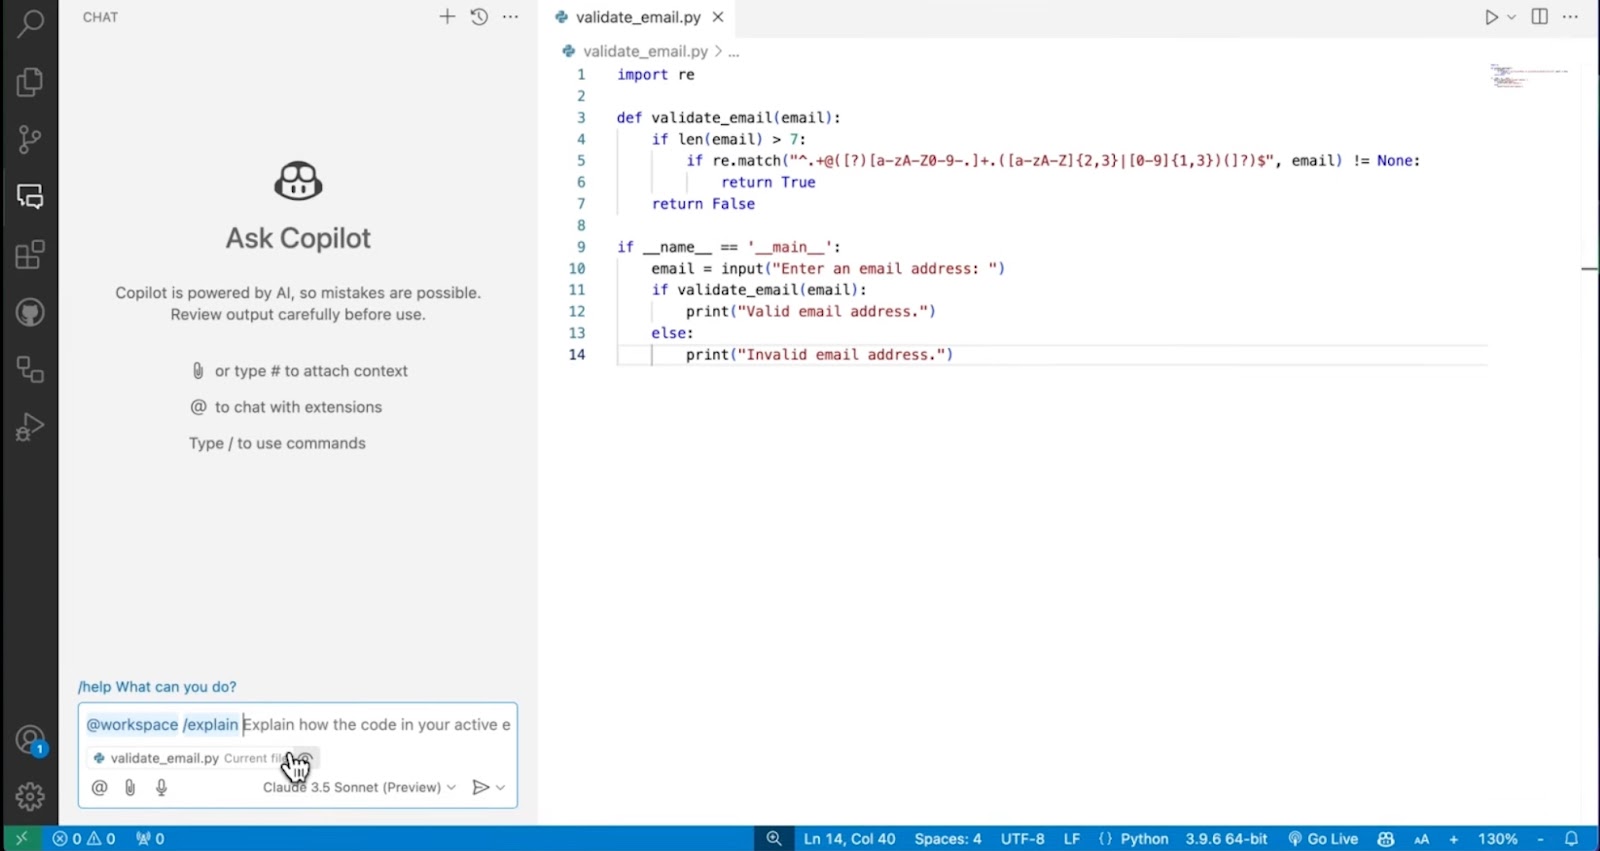Image resolution: width=1600 pixels, height=851 pixels.
Task: Change end of line sequence LF
Action: click(1071, 839)
